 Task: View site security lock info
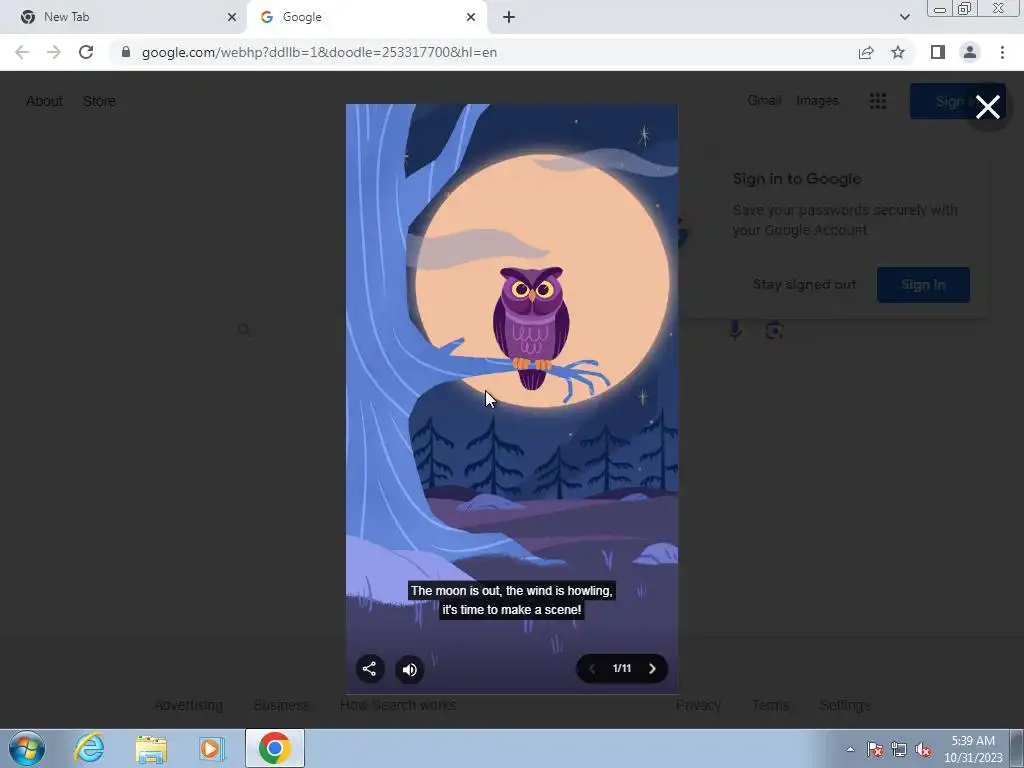pos(126,52)
